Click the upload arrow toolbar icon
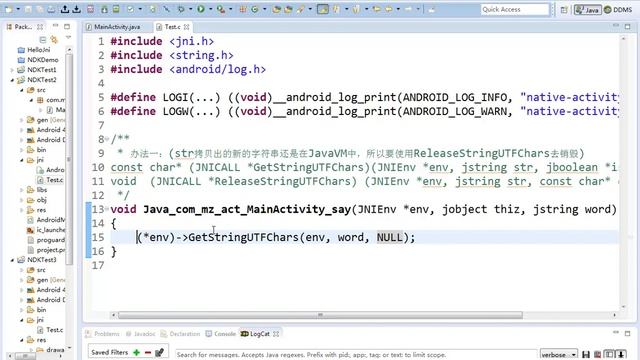640x360 pixels. click(x=64, y=9)
